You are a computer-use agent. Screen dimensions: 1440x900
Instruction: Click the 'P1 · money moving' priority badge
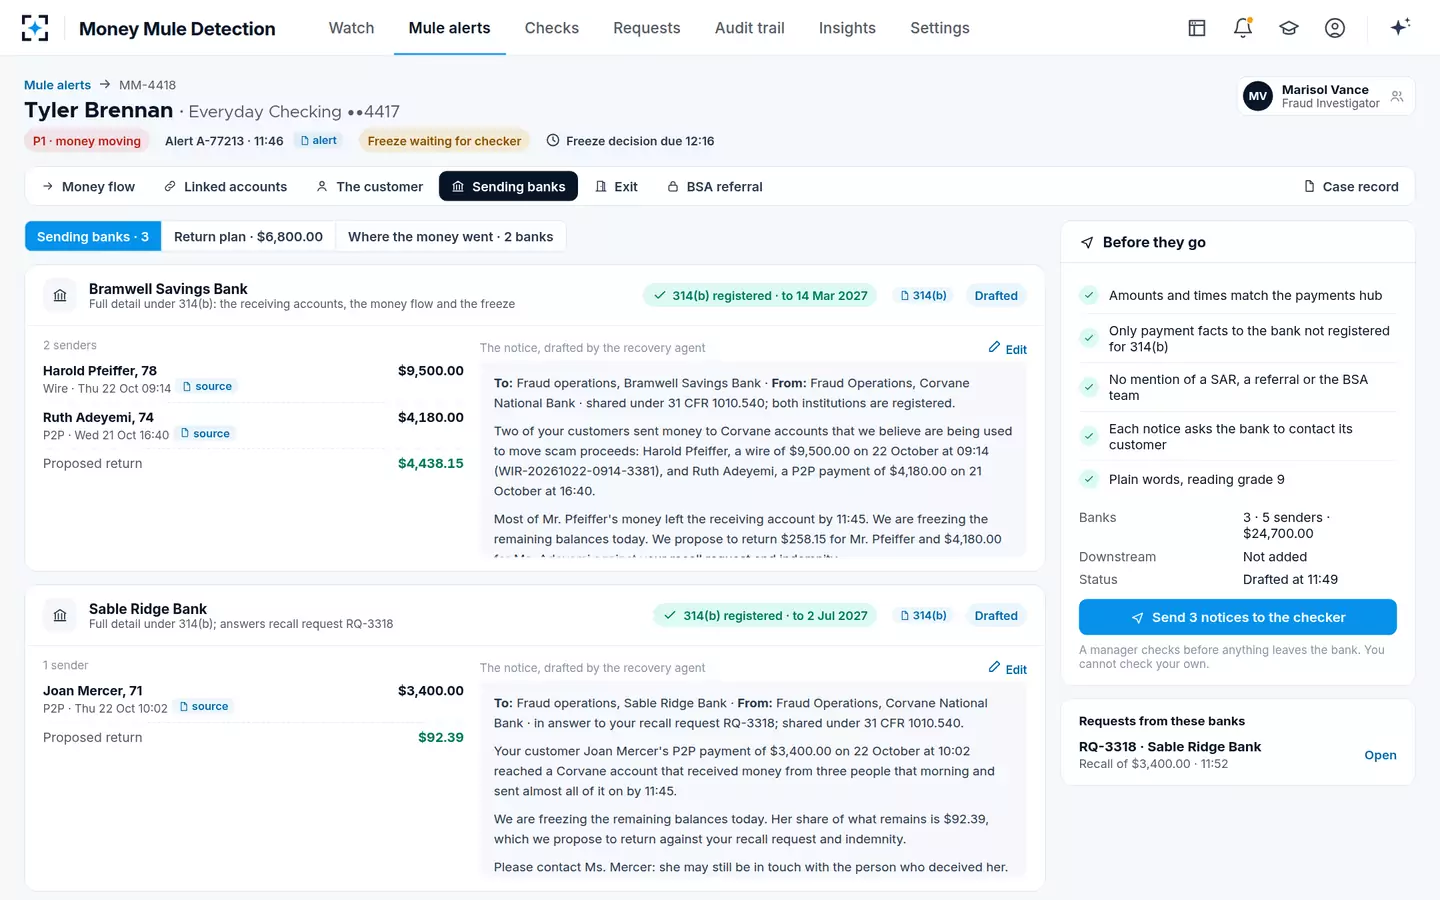(87, 141)
